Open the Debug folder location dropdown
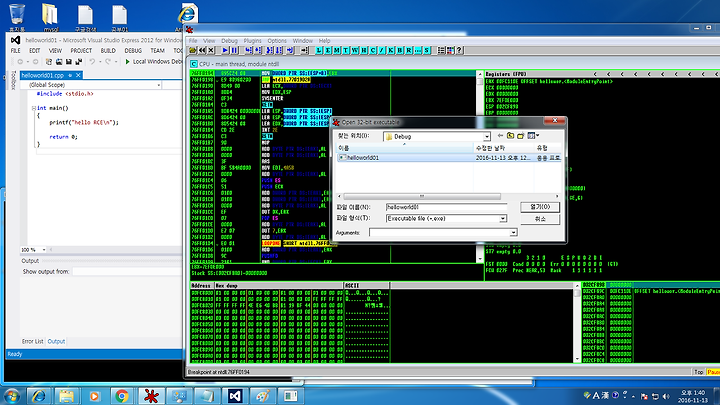 (486, 136)
